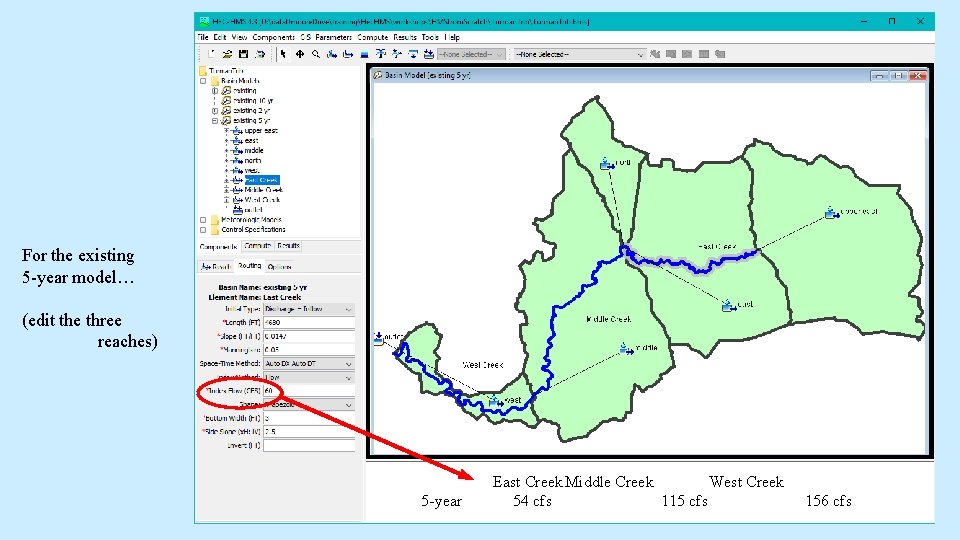The image size is (960, 540).
Task: Select the Source creation tool
Action: click(x=413, y=54)
